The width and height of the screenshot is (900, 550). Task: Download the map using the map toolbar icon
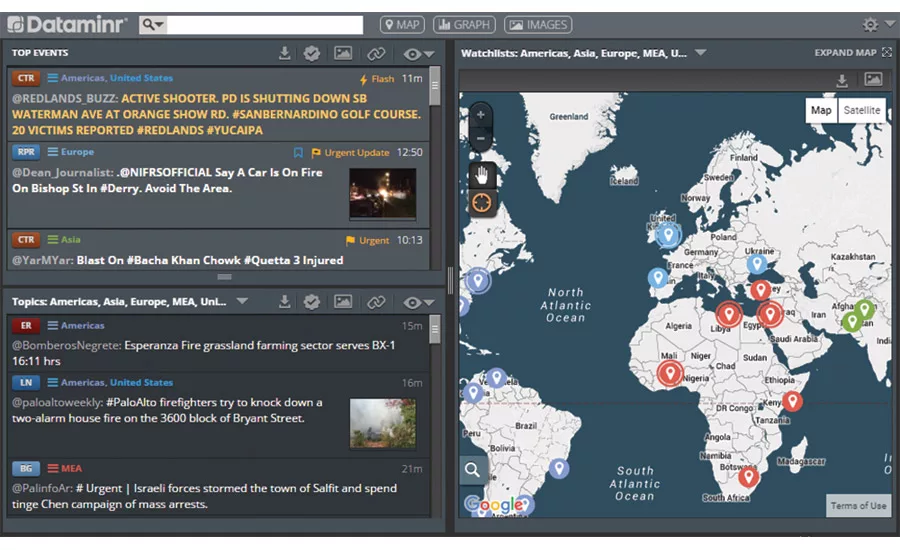coord(842,80)
